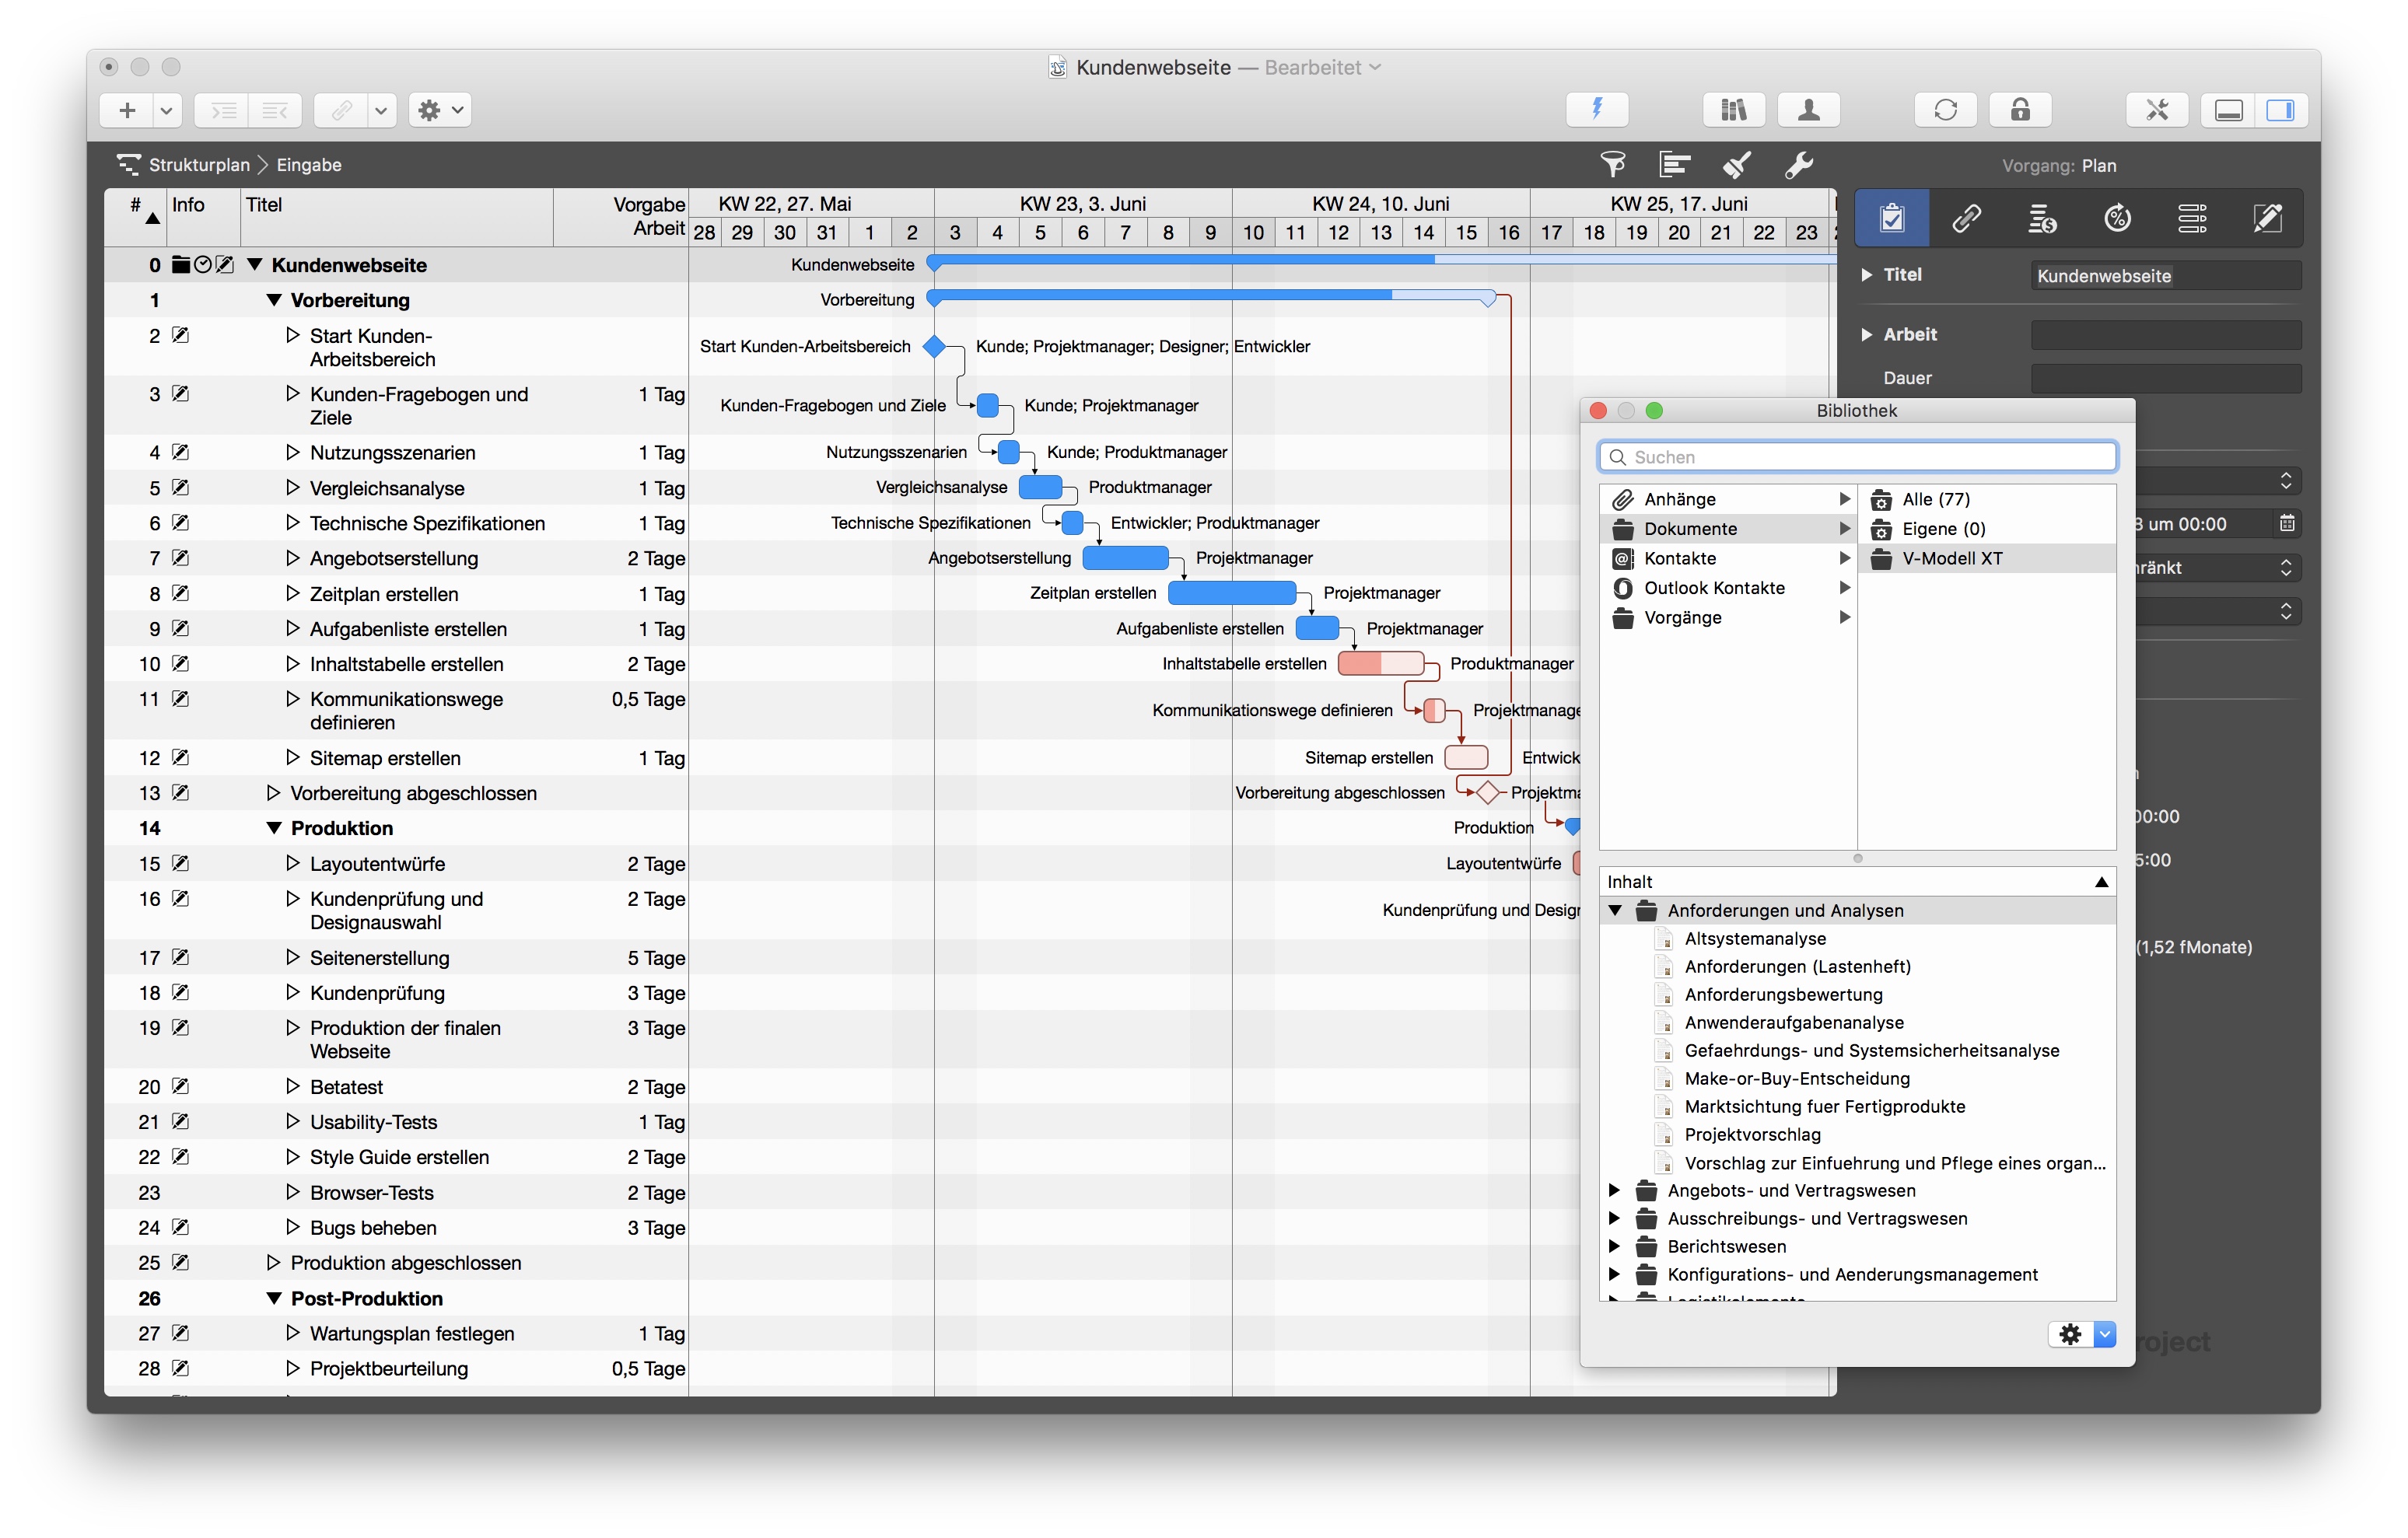Click the resources person toolbar button

click(1808, 110)
